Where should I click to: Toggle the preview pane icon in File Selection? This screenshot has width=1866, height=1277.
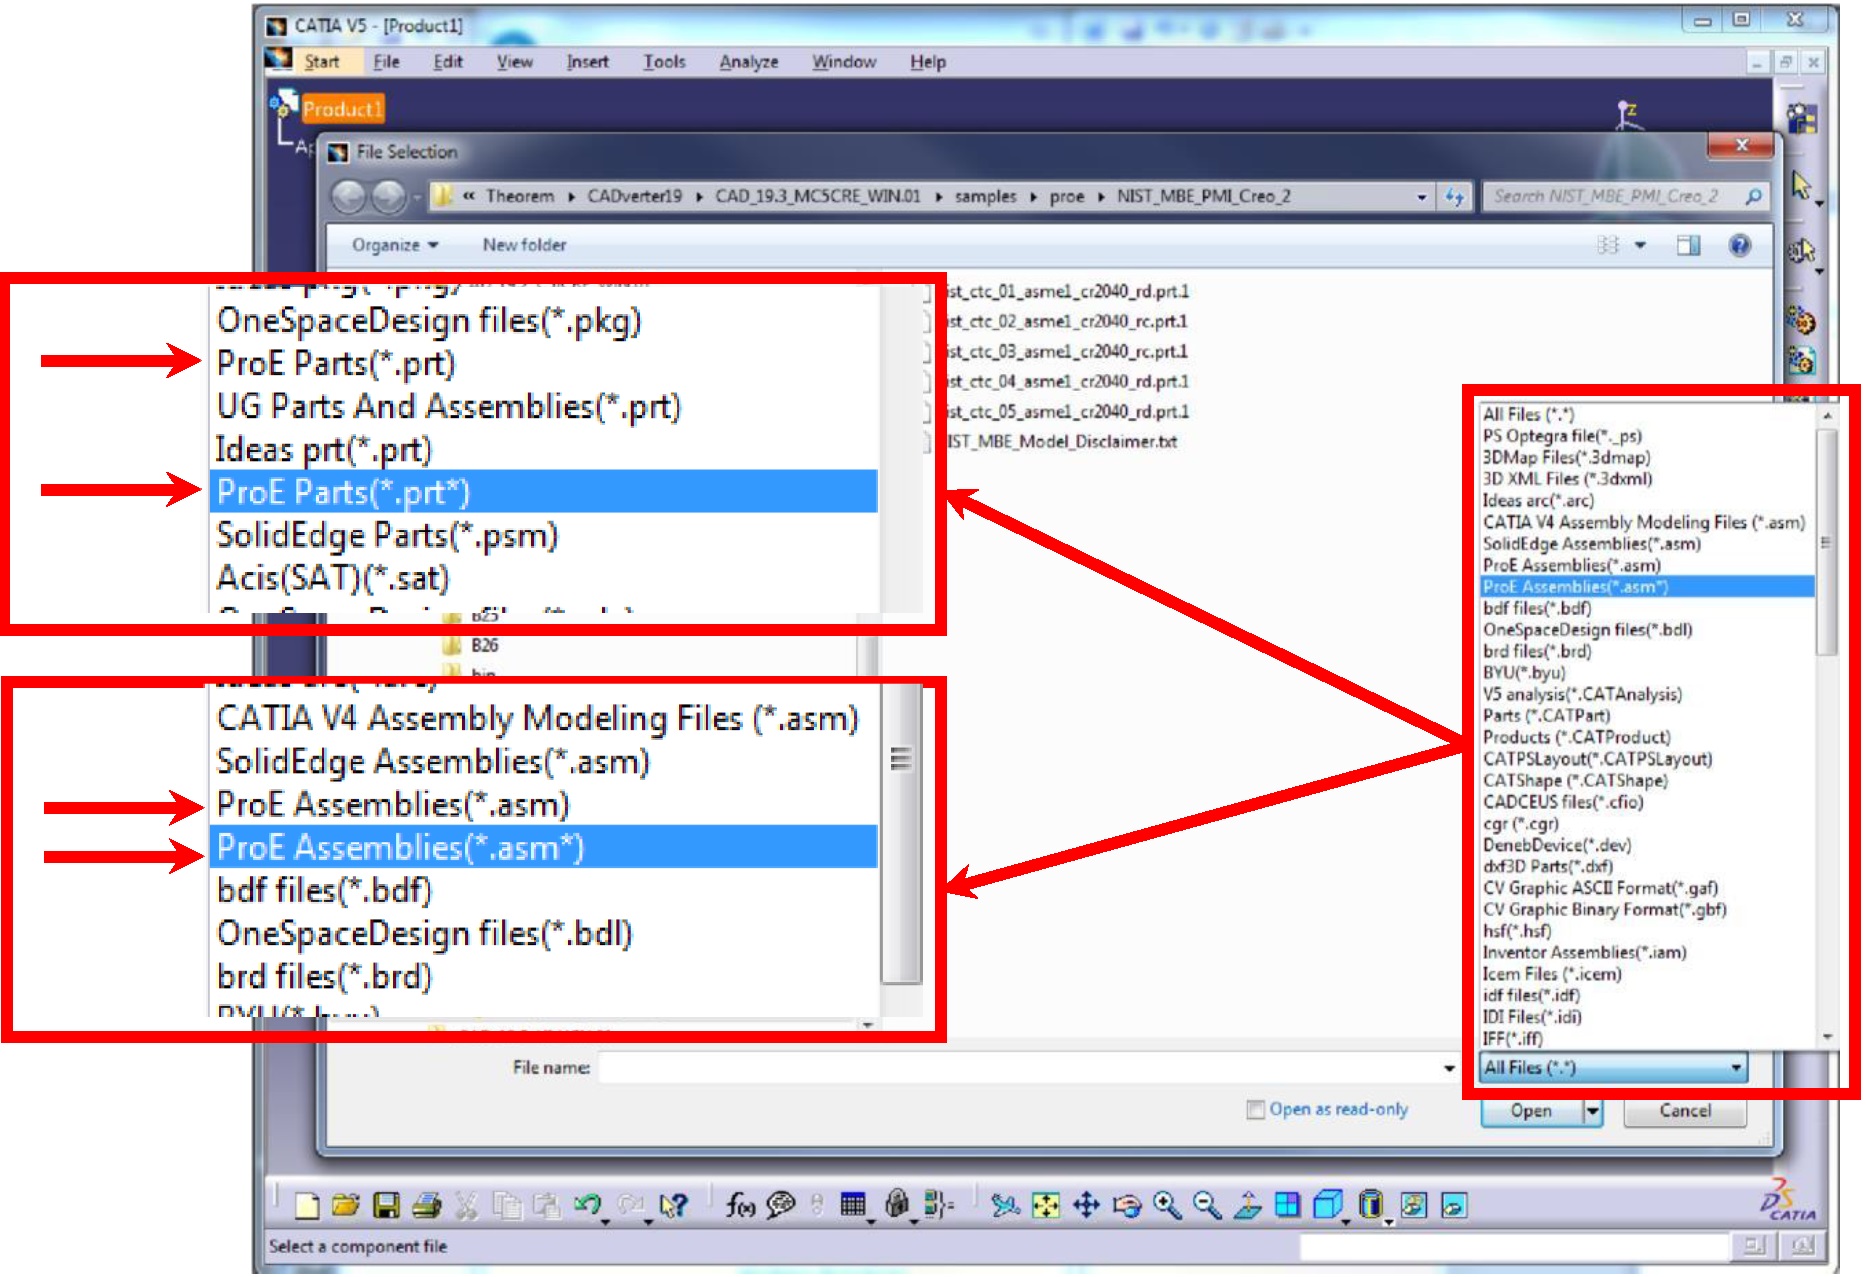(1688, 245)
